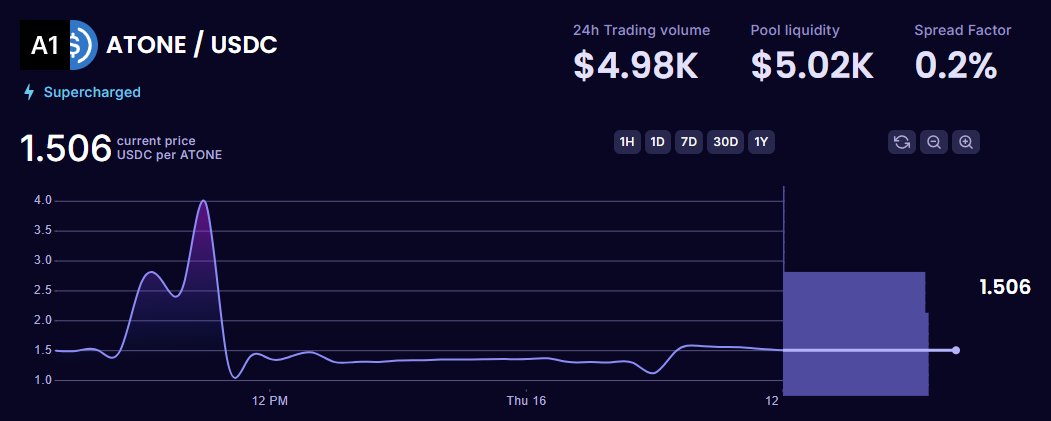1051x421 pixels.
Task: Click the 4.0 price peak on the chart
Action: click(204, 201)
